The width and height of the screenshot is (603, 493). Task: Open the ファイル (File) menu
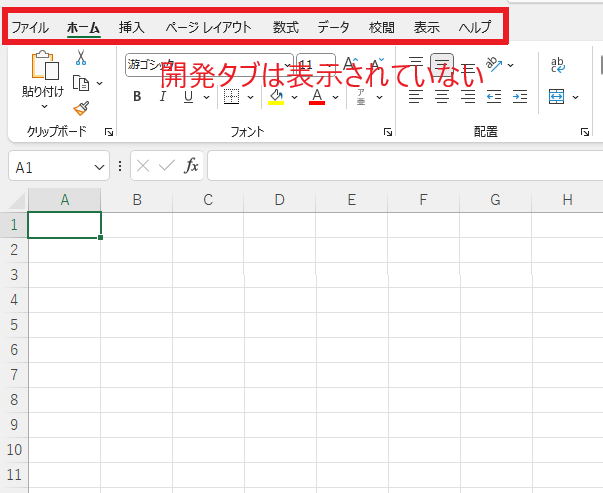30,27
